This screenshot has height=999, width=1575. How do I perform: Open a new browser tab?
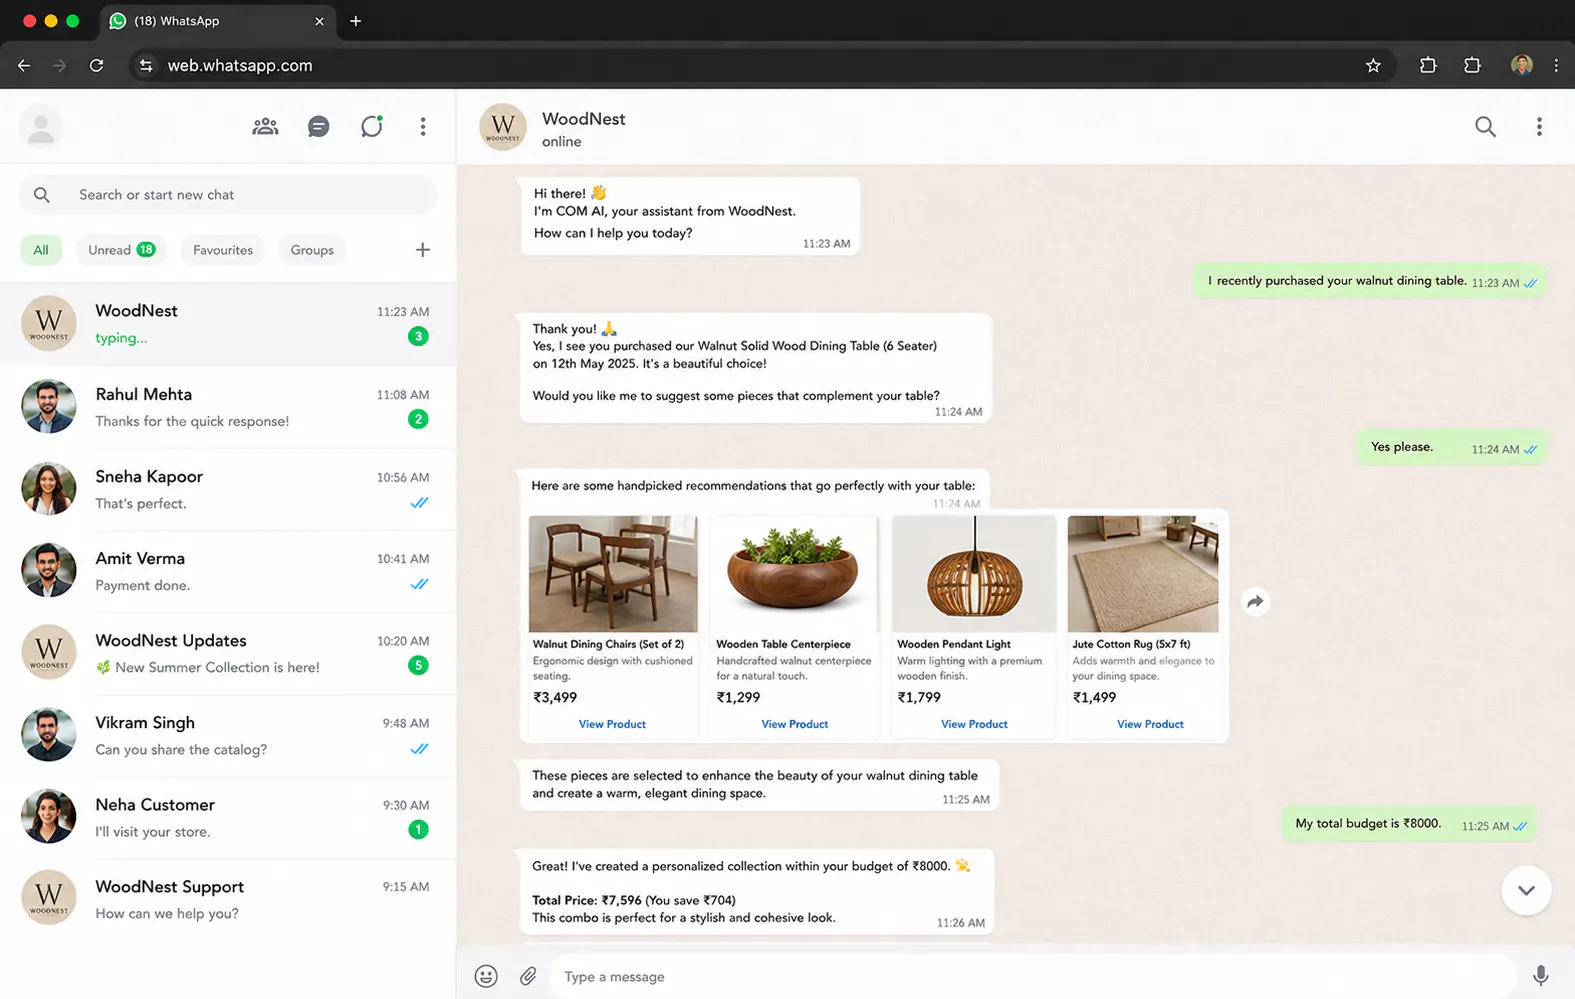(x=355, y=21)
